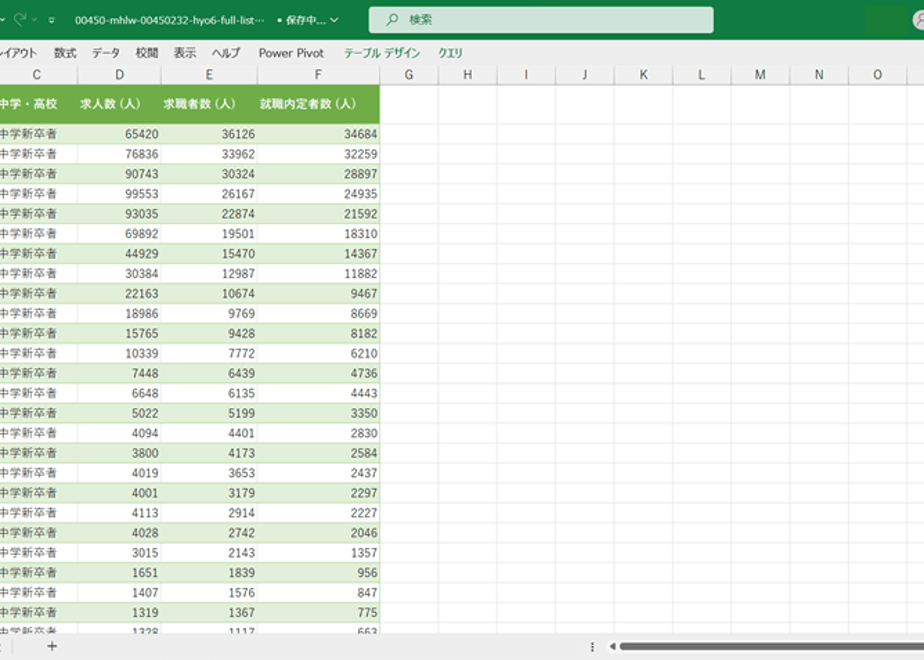924x660 pixels.
Task: Select column F header
Action: click(x=318, y=75)
